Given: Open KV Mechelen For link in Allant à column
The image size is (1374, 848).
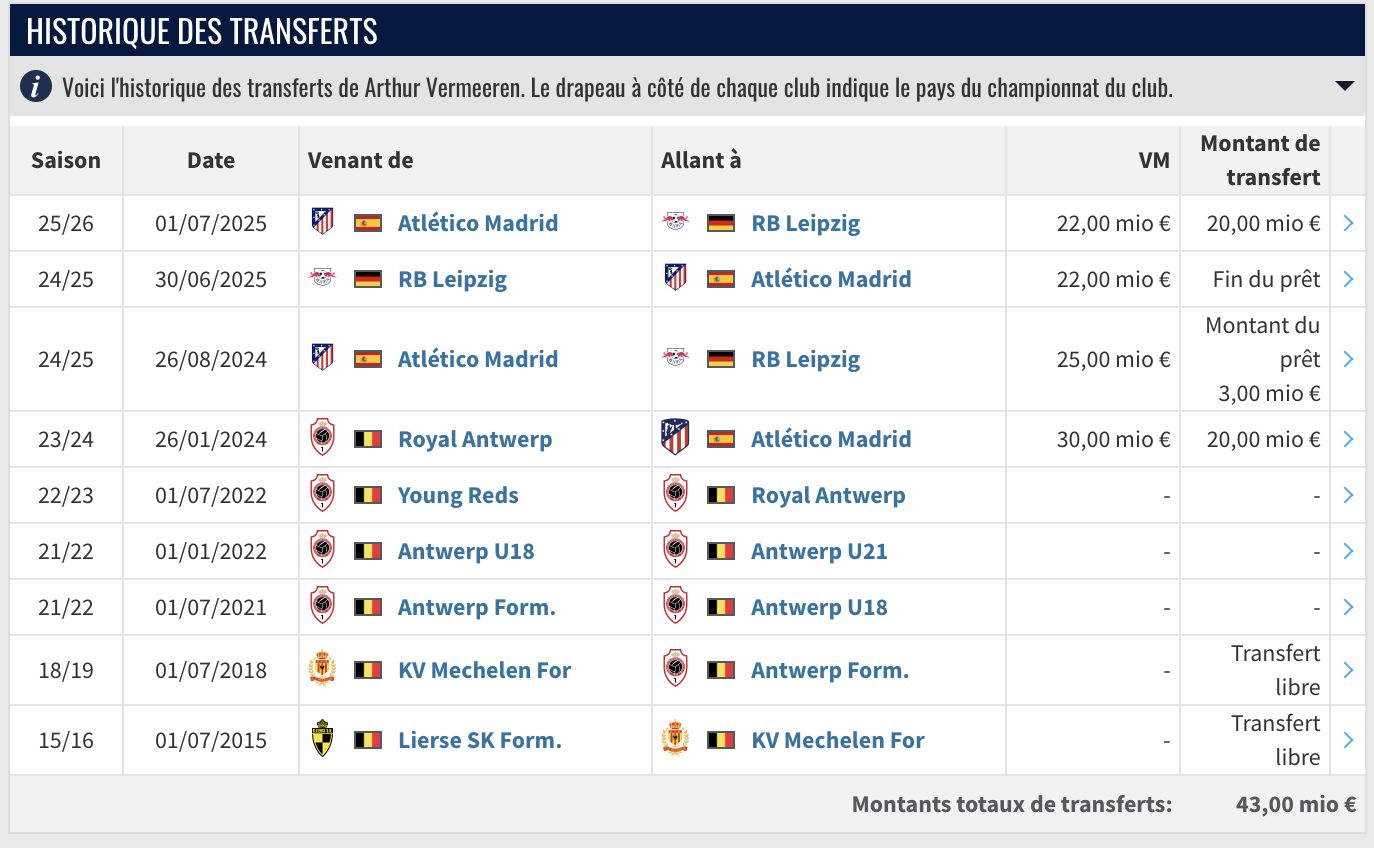Looking at the screenshot, I should tap(838, 740).
